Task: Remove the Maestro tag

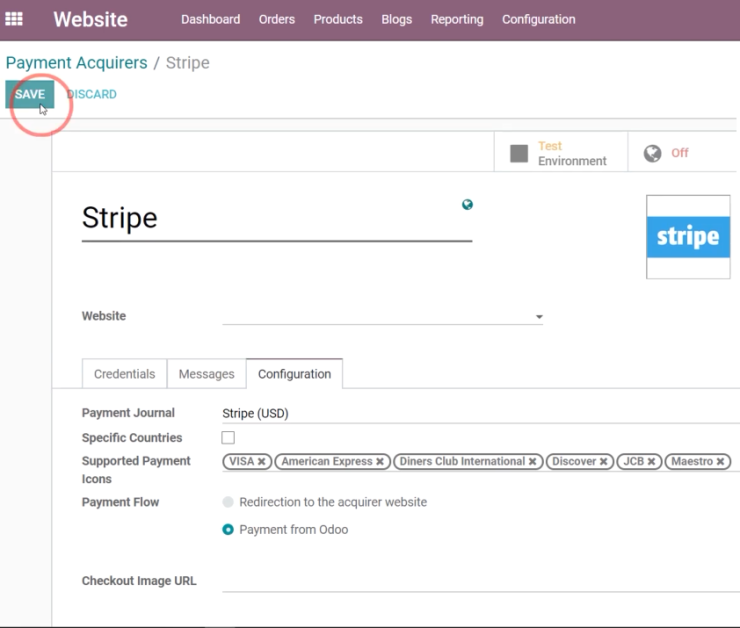Action: (720, 461)
